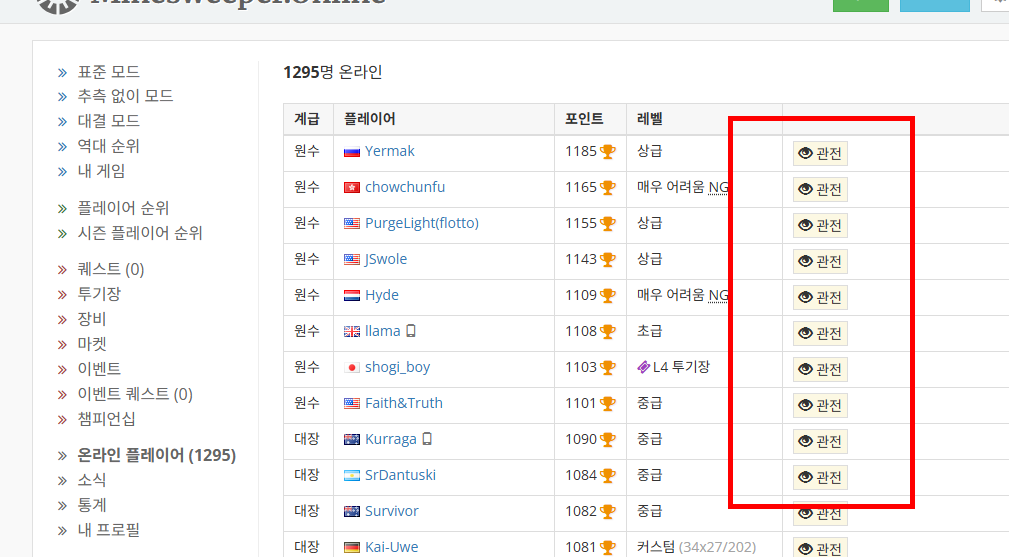Viewport: 1009px width, 557px height.
Task: Click the green button in the top bar
Action: [x=860, y=5]
